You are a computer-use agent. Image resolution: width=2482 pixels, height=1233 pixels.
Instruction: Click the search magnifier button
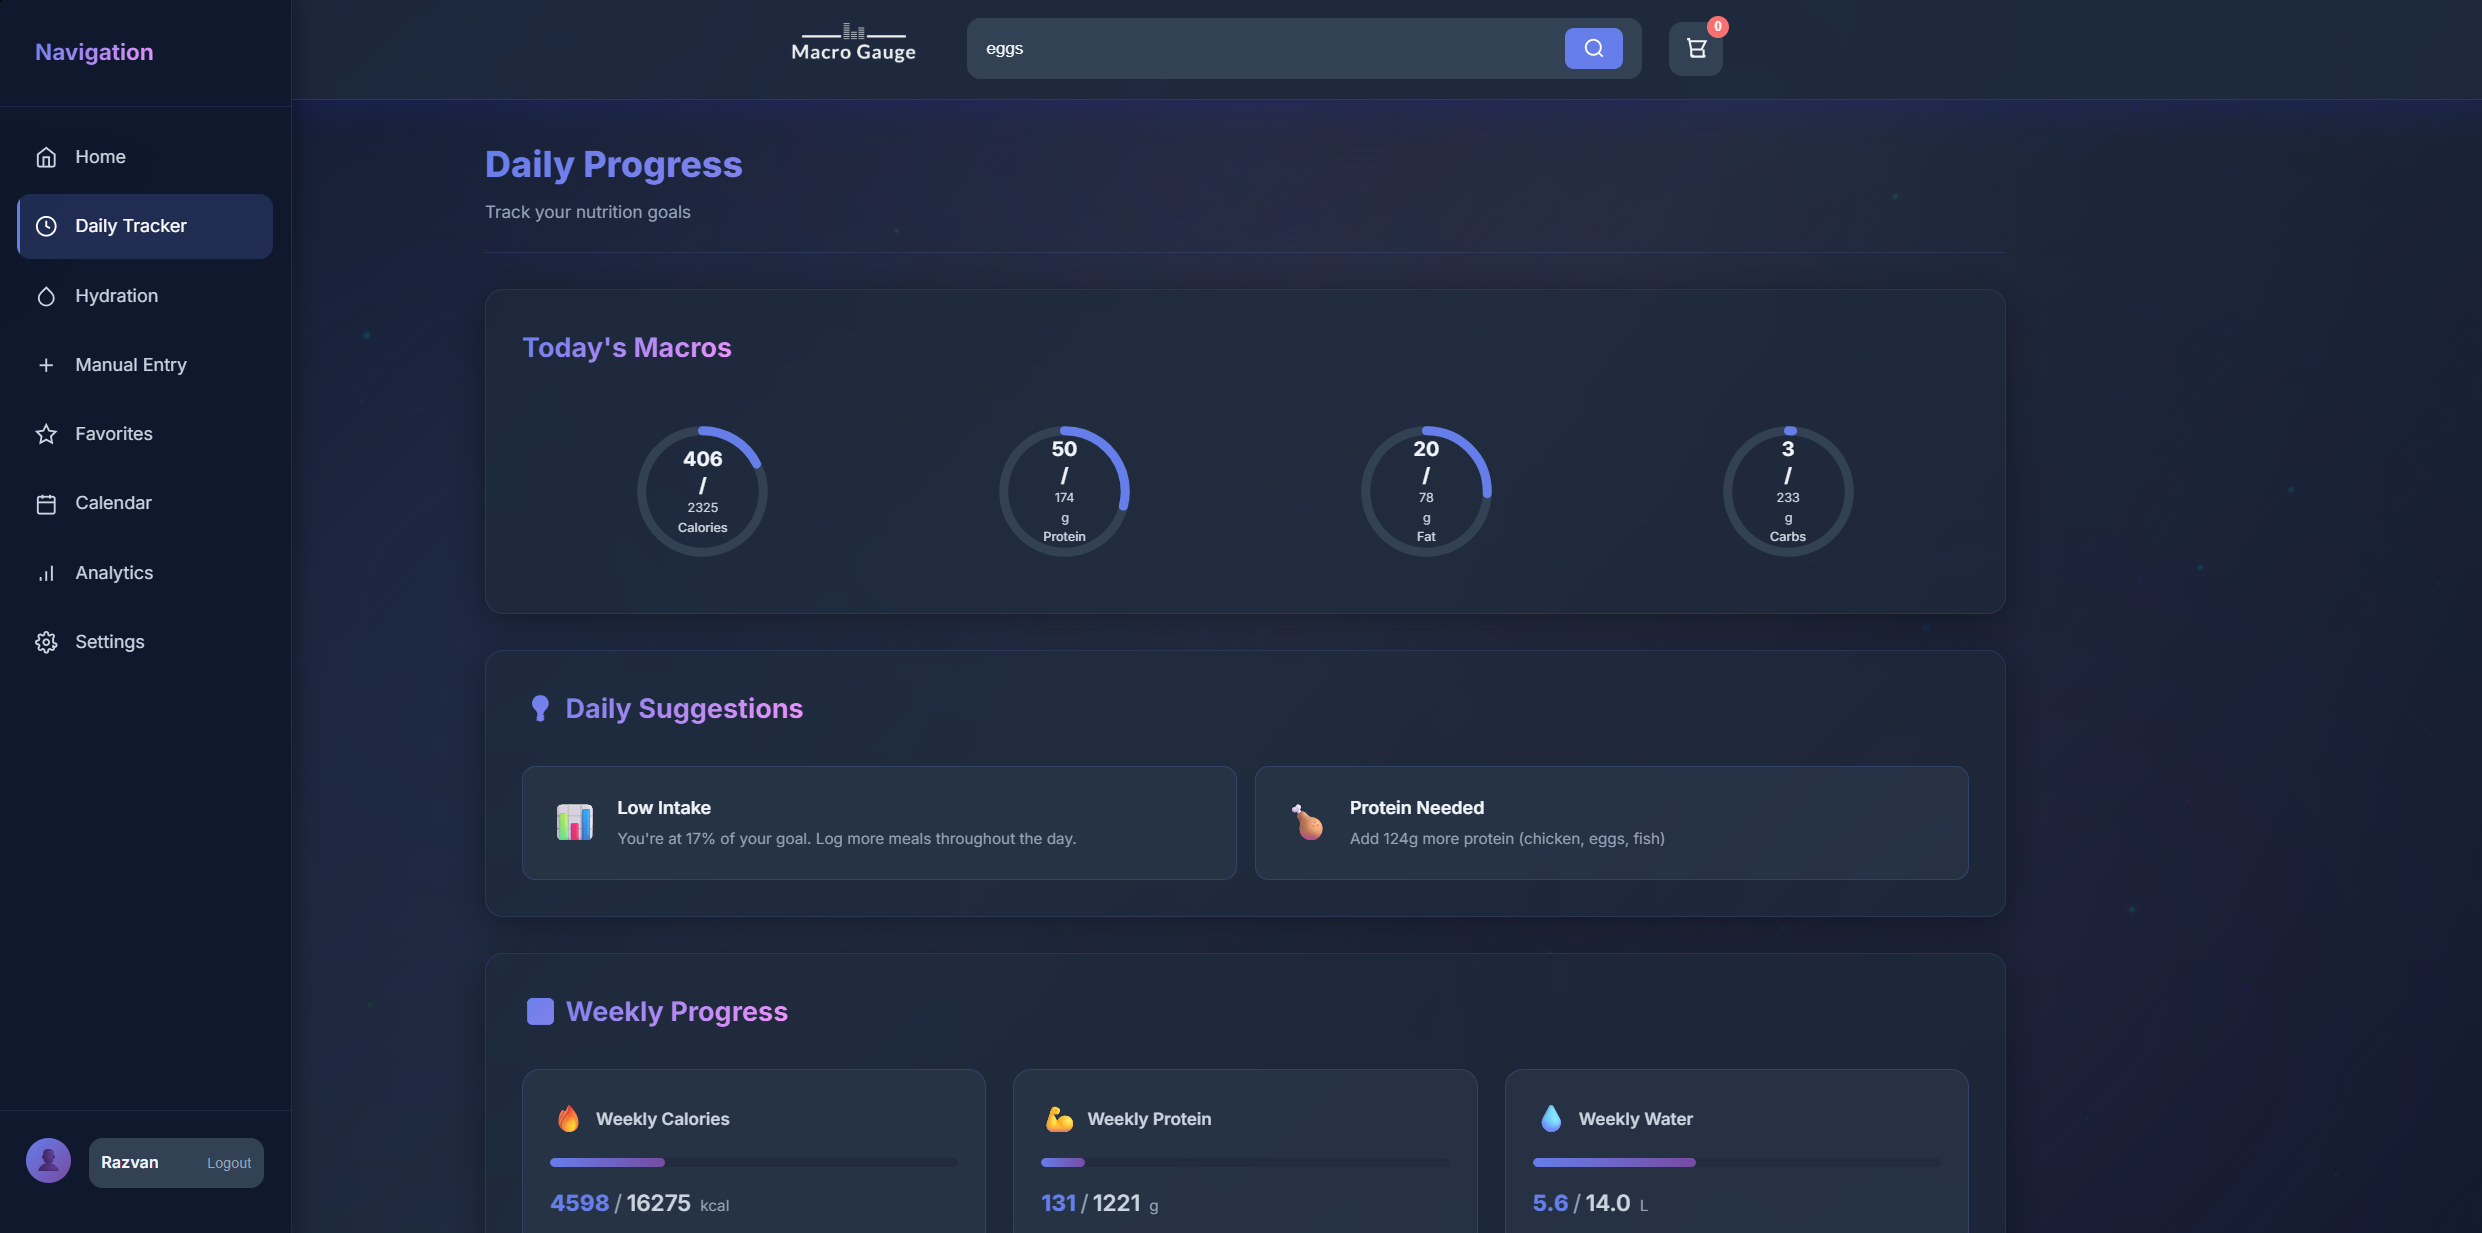point(1593,48)
